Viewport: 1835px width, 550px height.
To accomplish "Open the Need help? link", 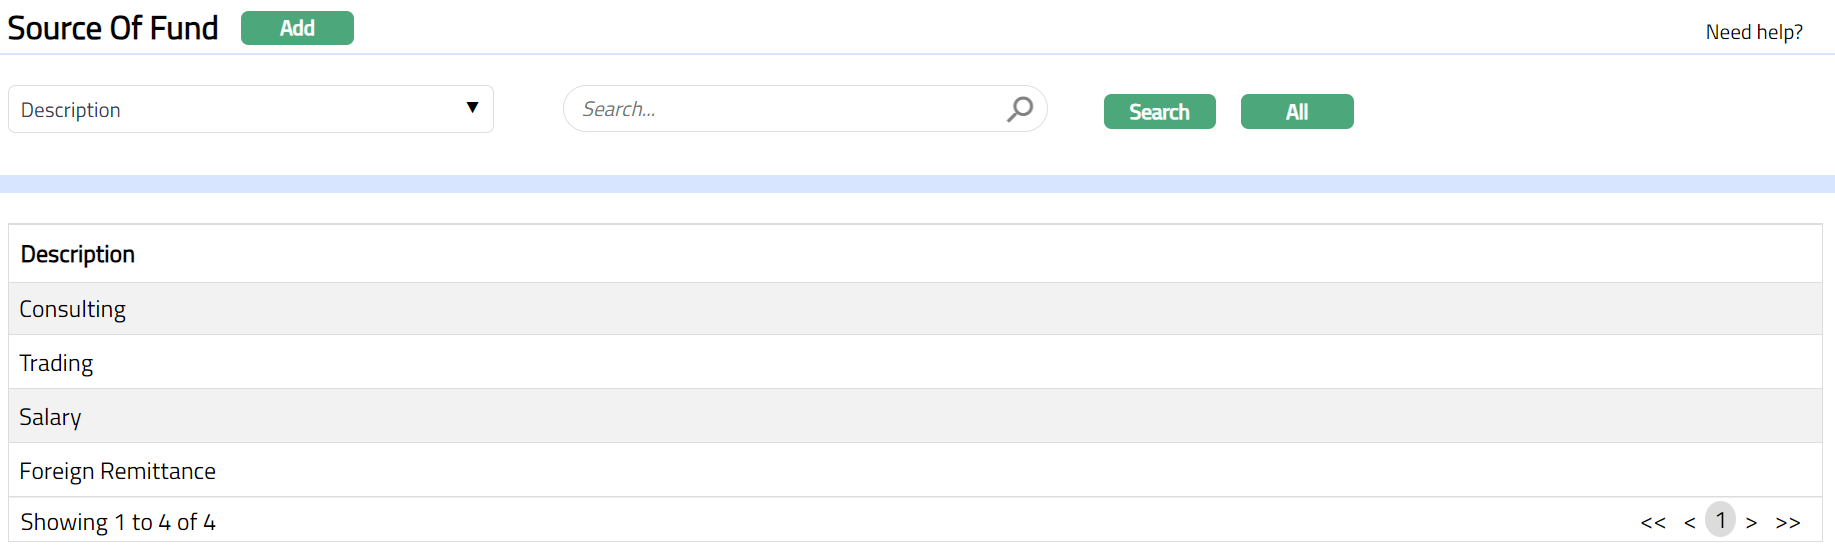I will click(1753, 32).
